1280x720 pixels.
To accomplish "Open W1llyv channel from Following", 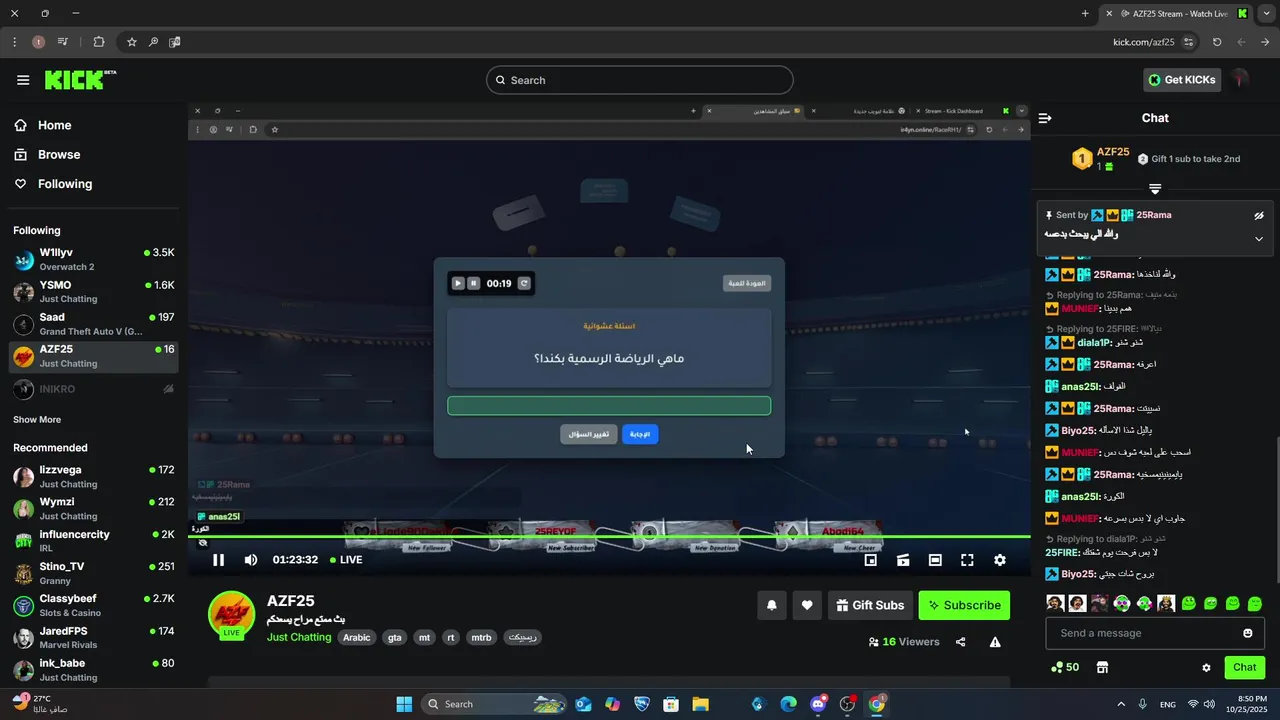I will (94, 260).
